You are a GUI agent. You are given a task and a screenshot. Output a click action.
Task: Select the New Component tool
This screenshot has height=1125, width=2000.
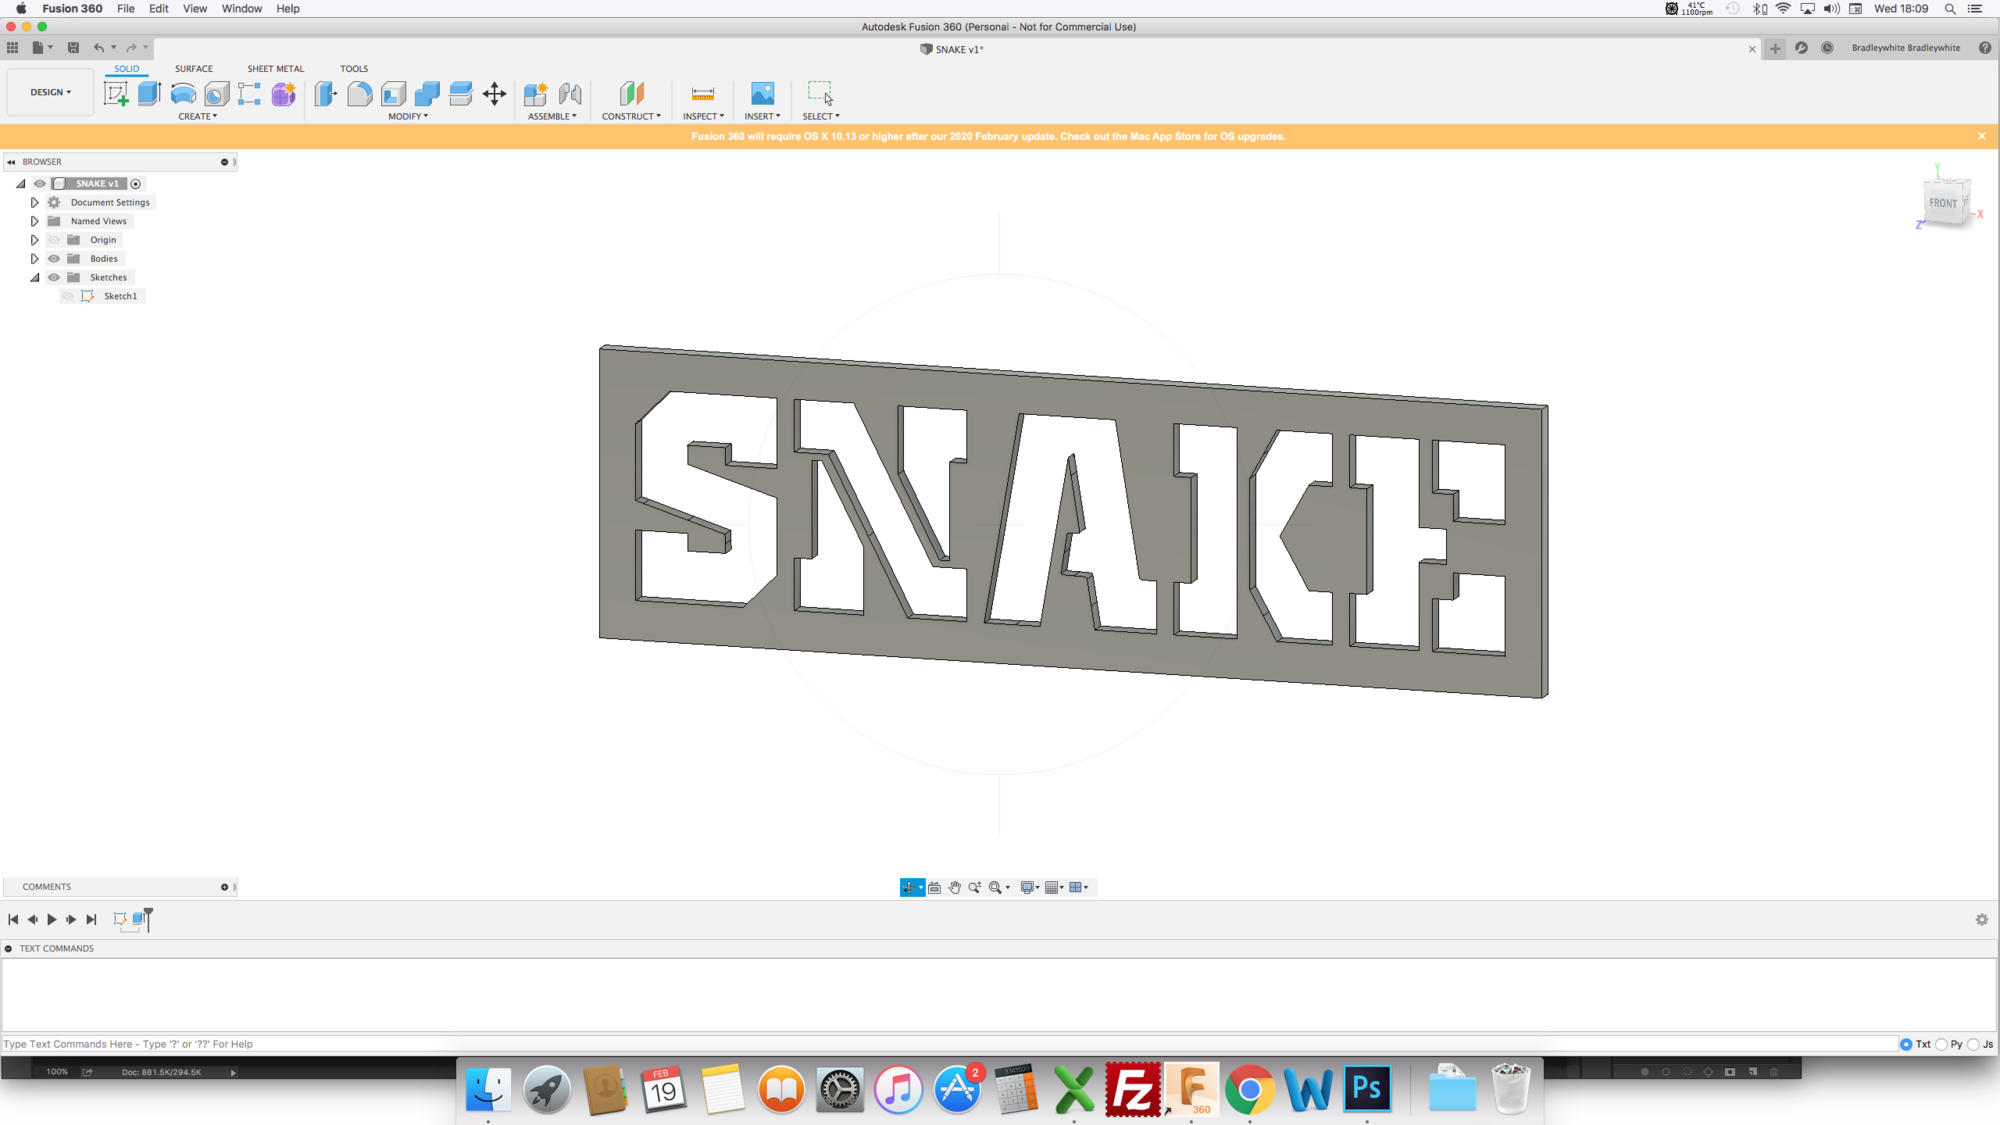[x=536, y=94]
